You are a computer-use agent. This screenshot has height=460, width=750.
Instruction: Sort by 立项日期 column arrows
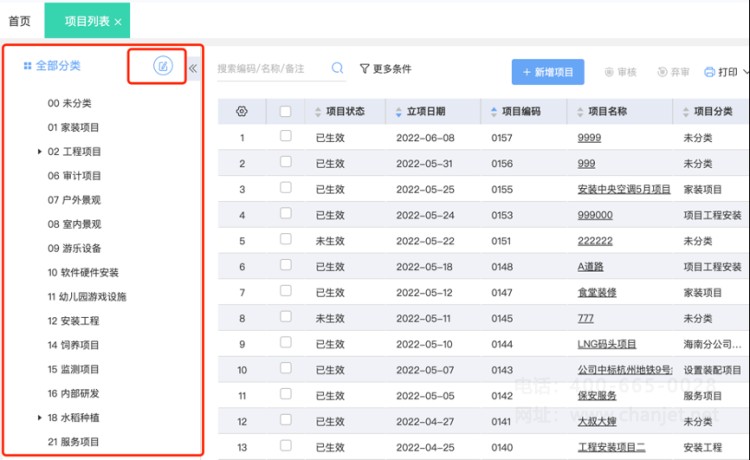click(398, 112)
